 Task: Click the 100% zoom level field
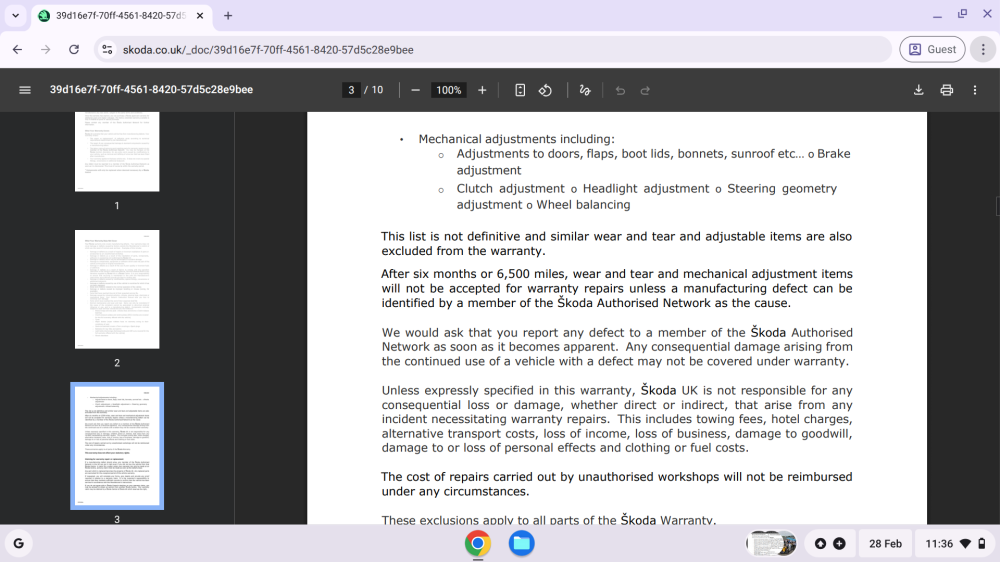click(448, 91)
